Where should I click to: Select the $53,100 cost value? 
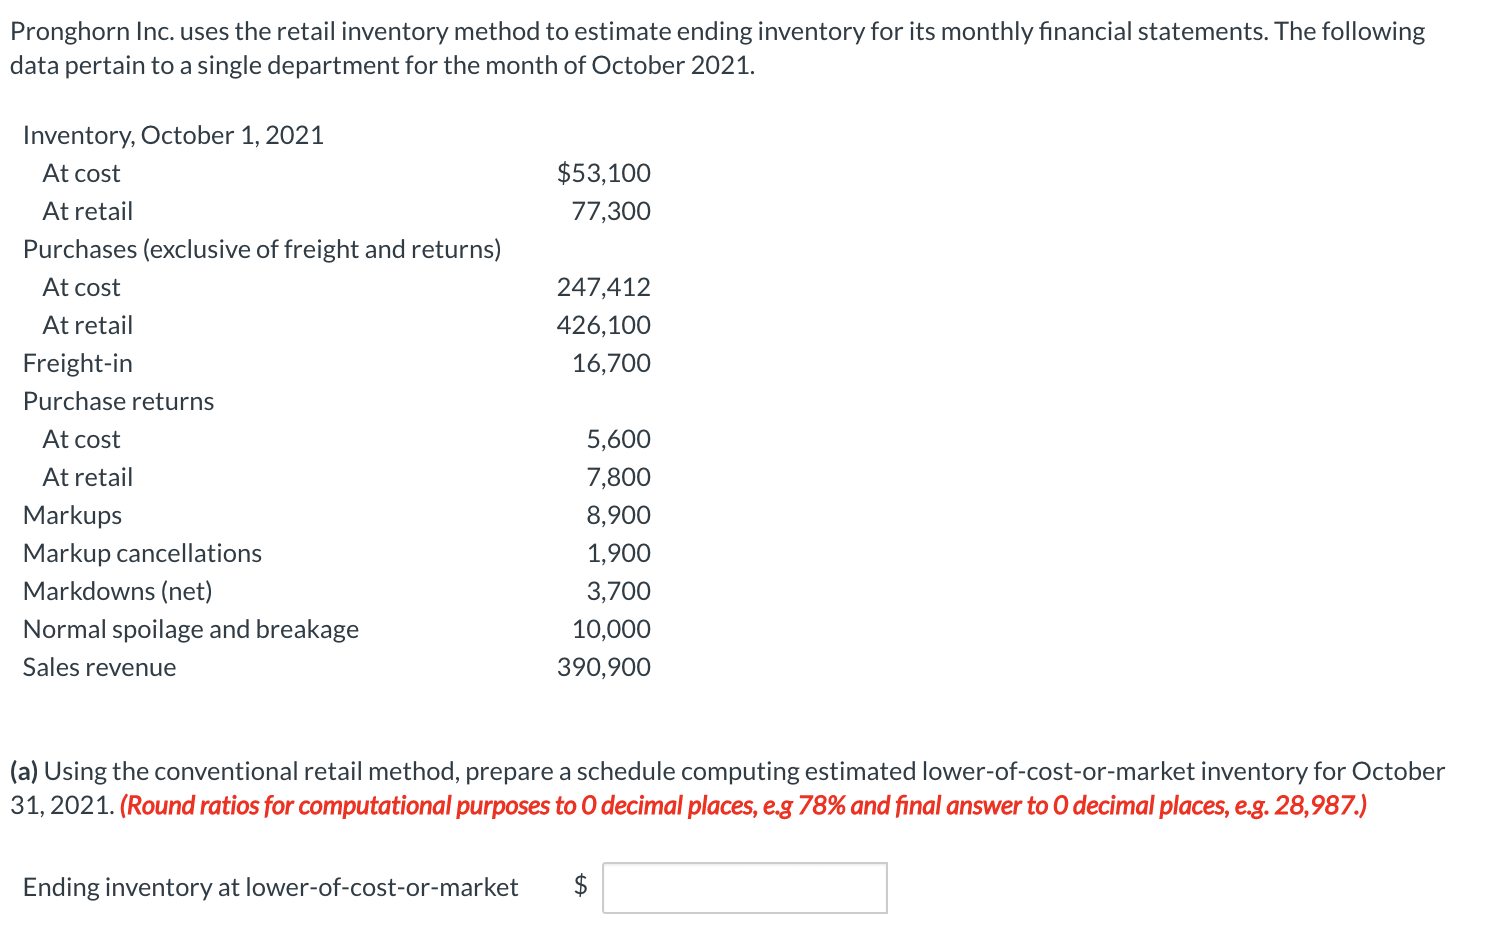point(603,172)
